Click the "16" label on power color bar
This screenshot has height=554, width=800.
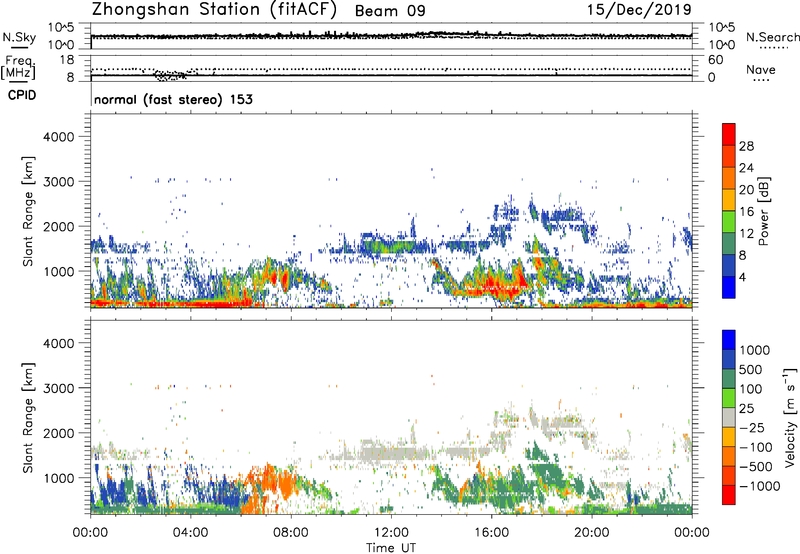[x=746, y=212]
